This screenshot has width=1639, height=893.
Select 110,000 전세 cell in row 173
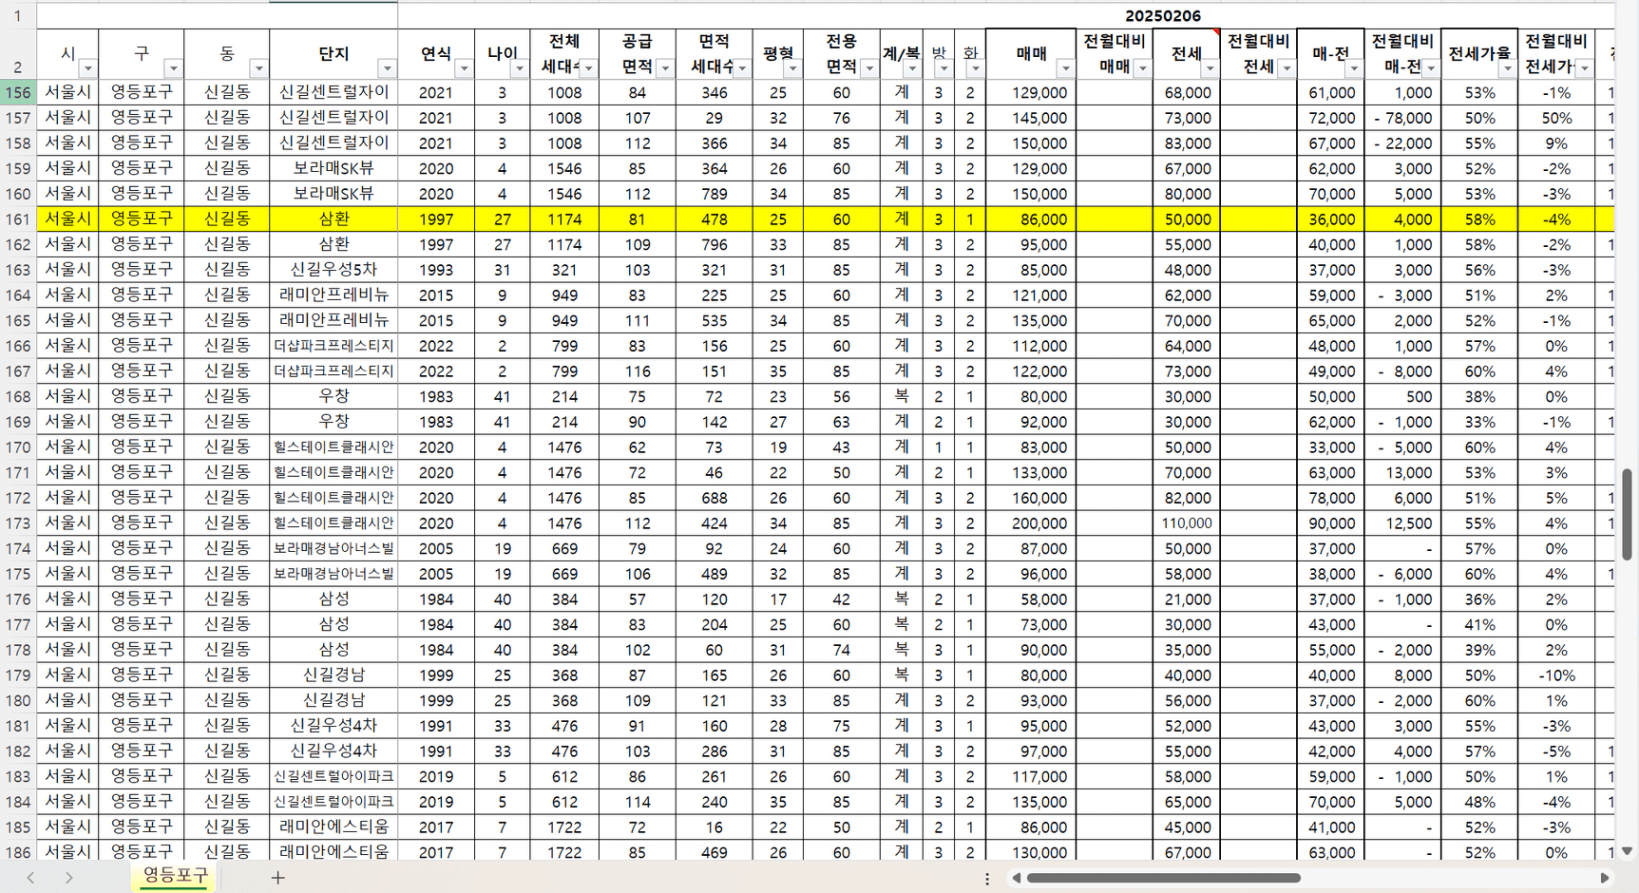(x=1186, y=523)
